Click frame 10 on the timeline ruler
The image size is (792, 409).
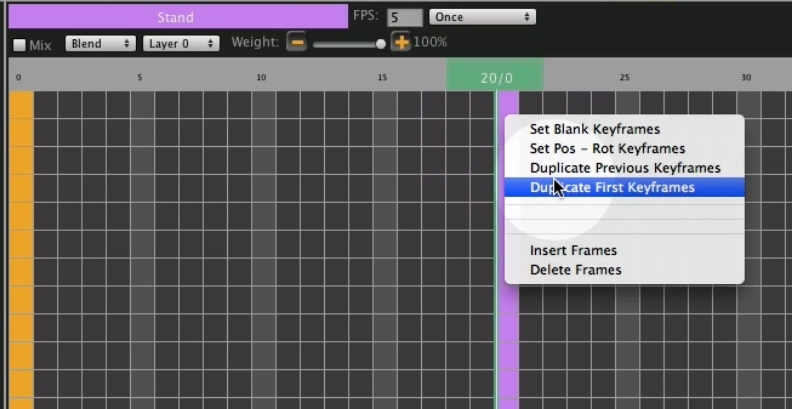(261, 77)
